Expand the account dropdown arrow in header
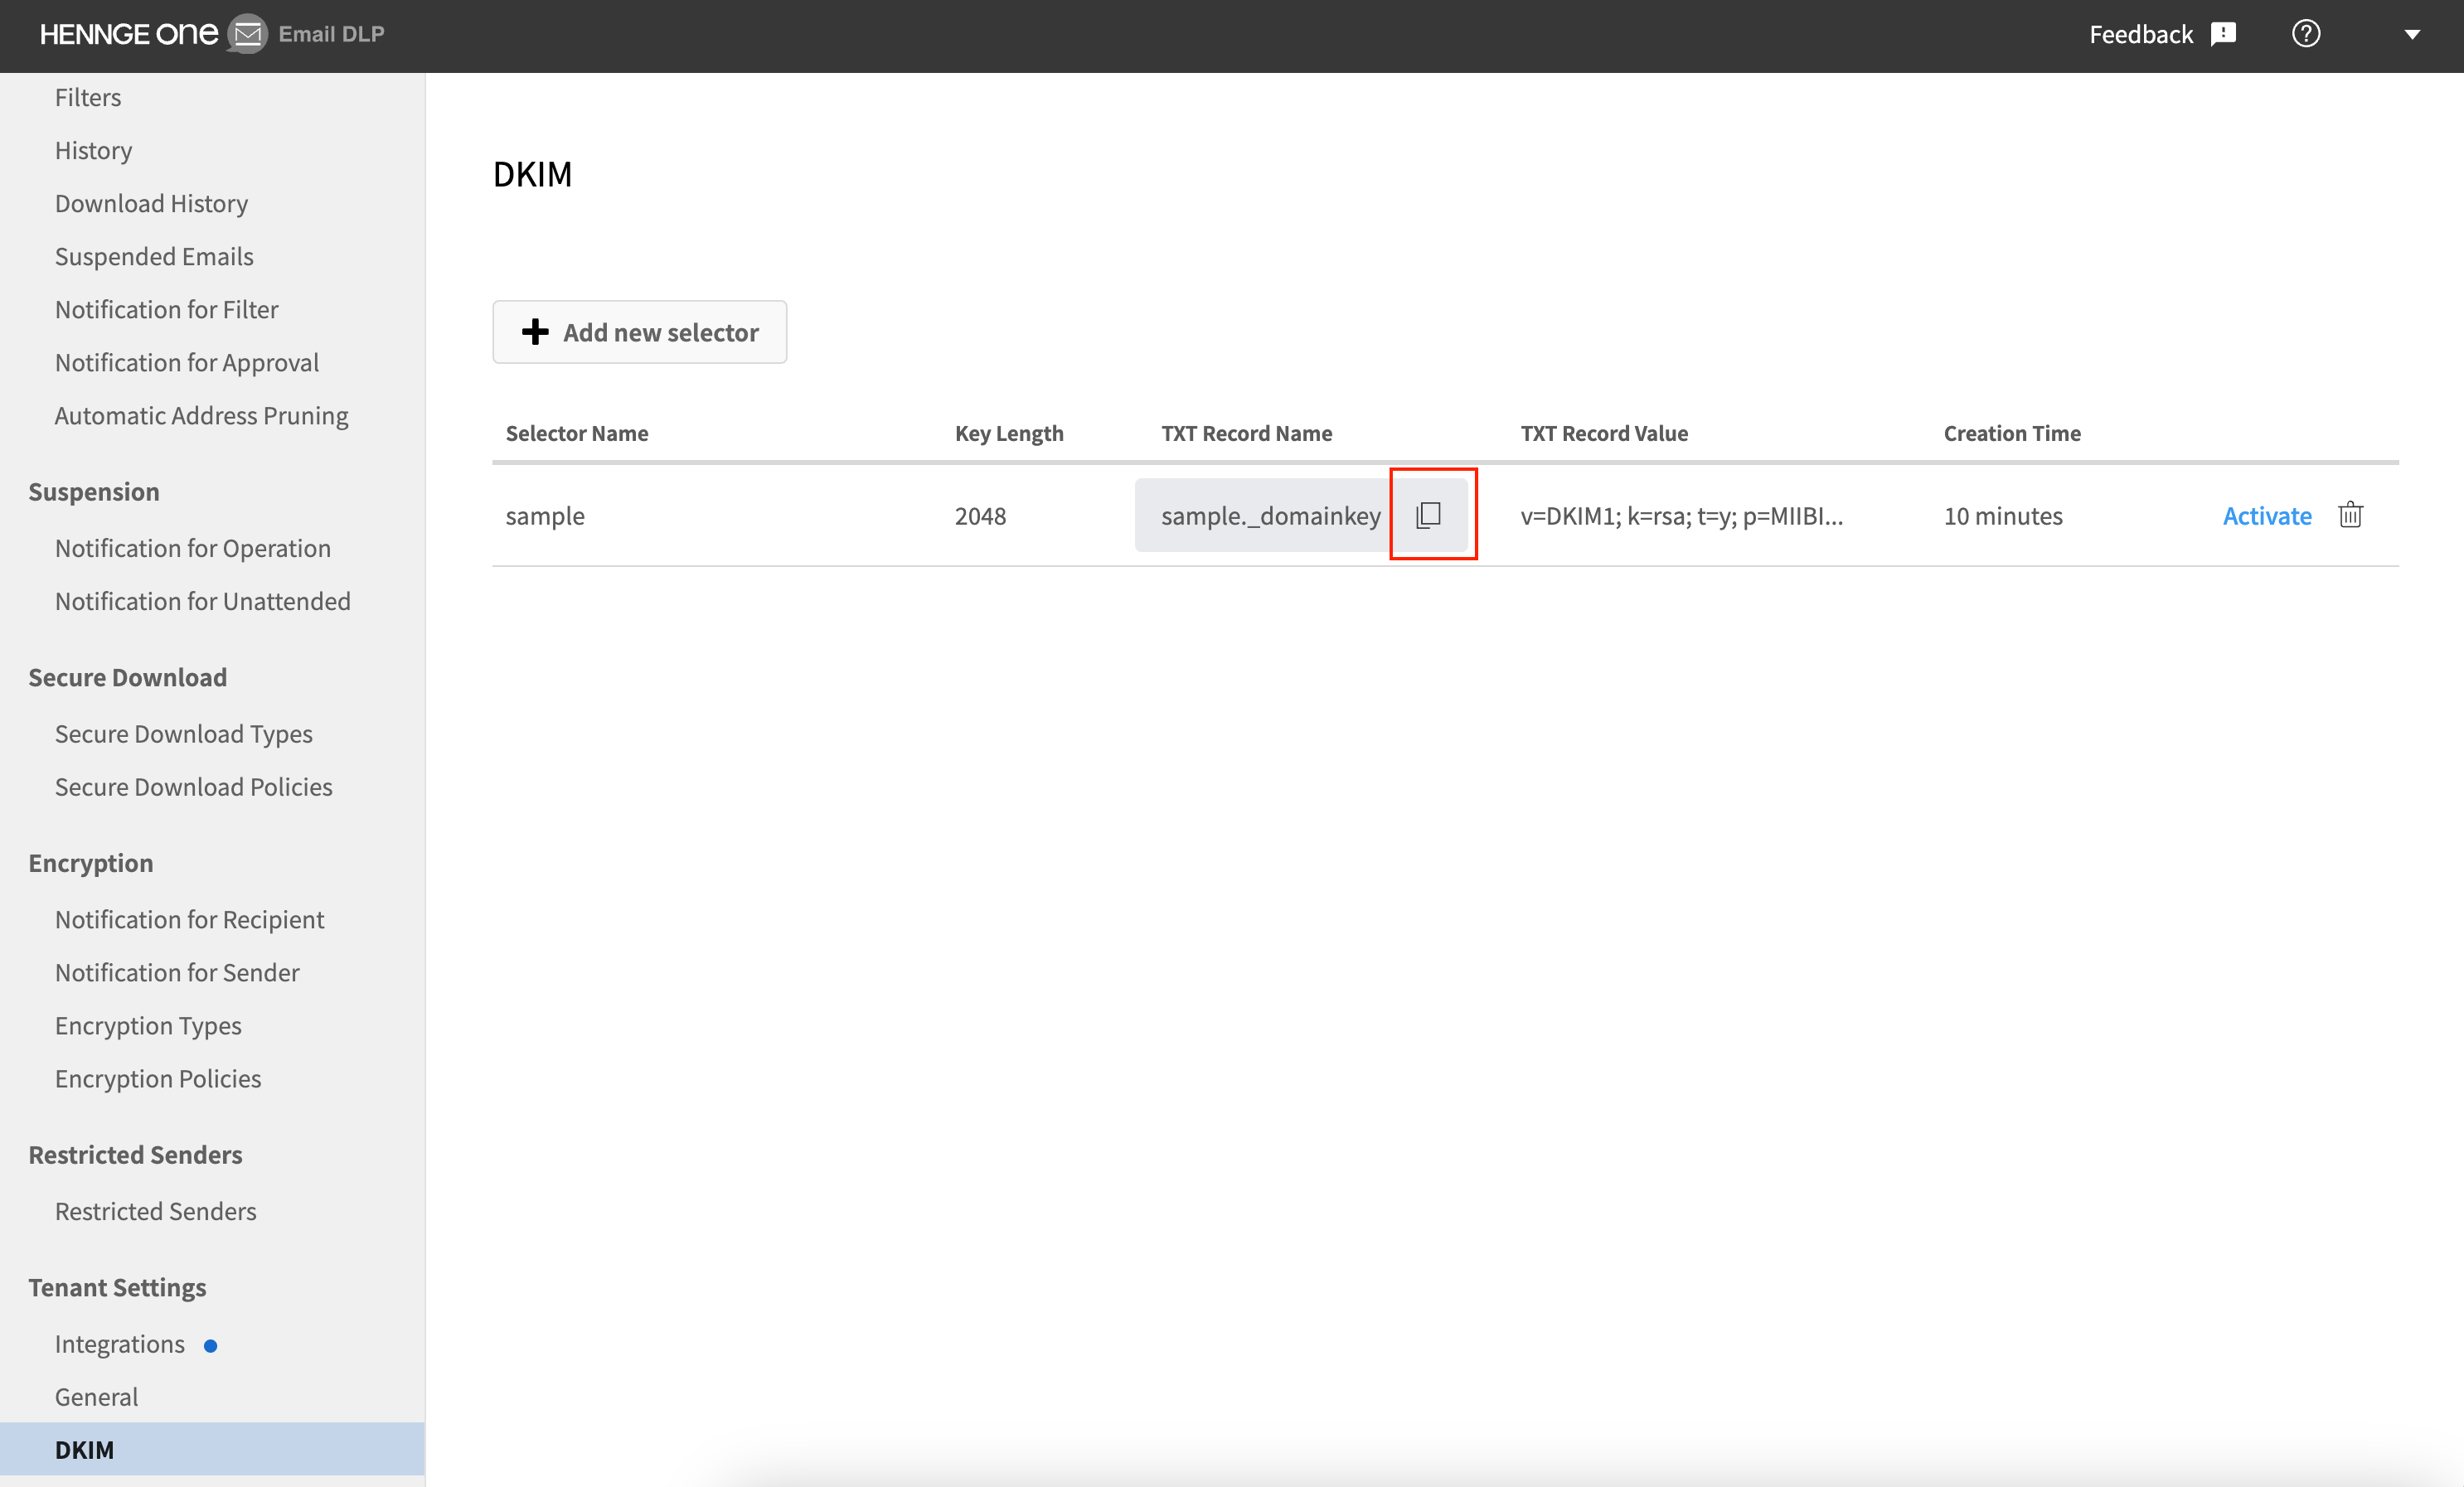This screenshot has width=2464, height=1487. tap(2412, 34)
